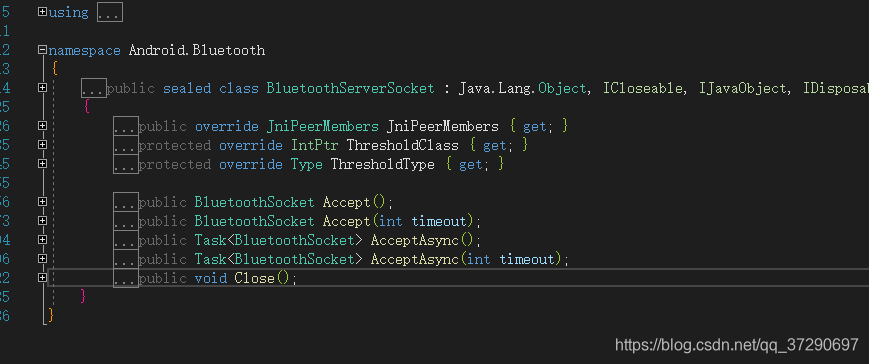Click the Accept name in parameterless overload

click(x=346, y=202)
